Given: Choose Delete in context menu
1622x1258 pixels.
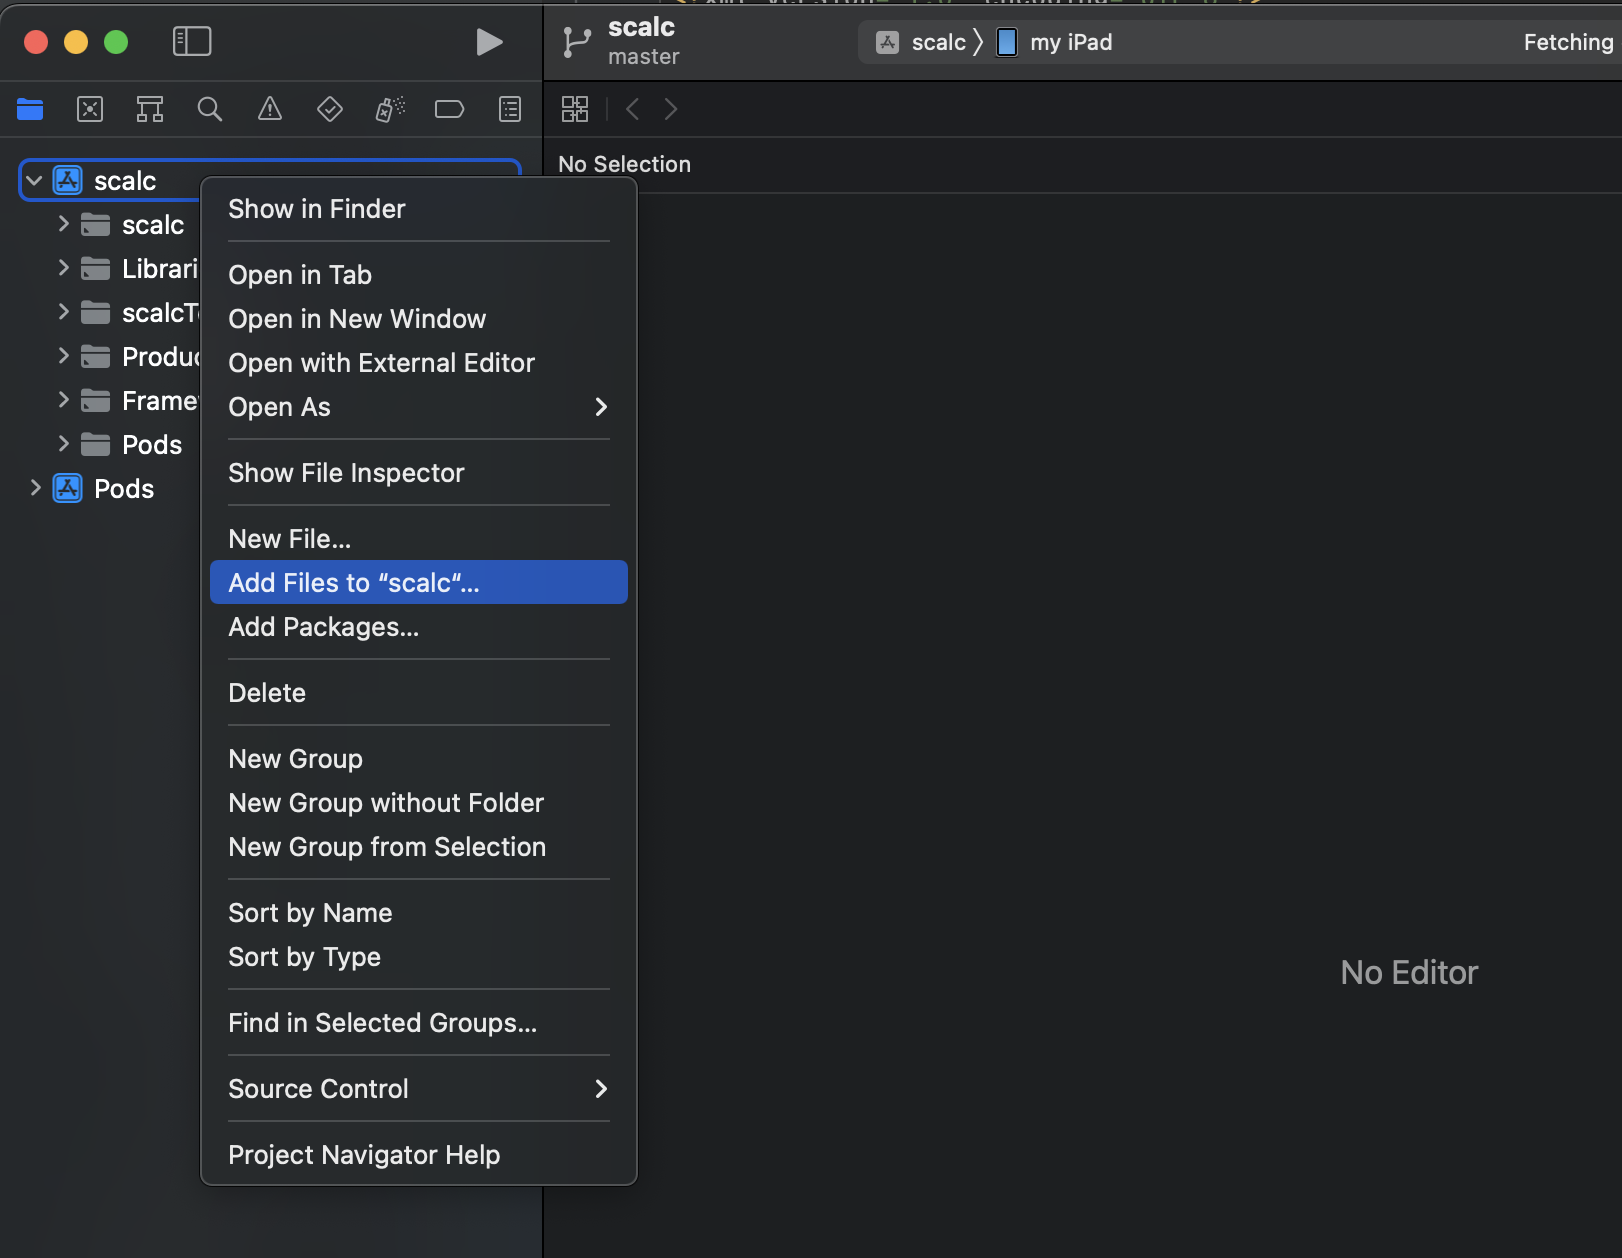Looking at the screenshot, I should [418, 693].
